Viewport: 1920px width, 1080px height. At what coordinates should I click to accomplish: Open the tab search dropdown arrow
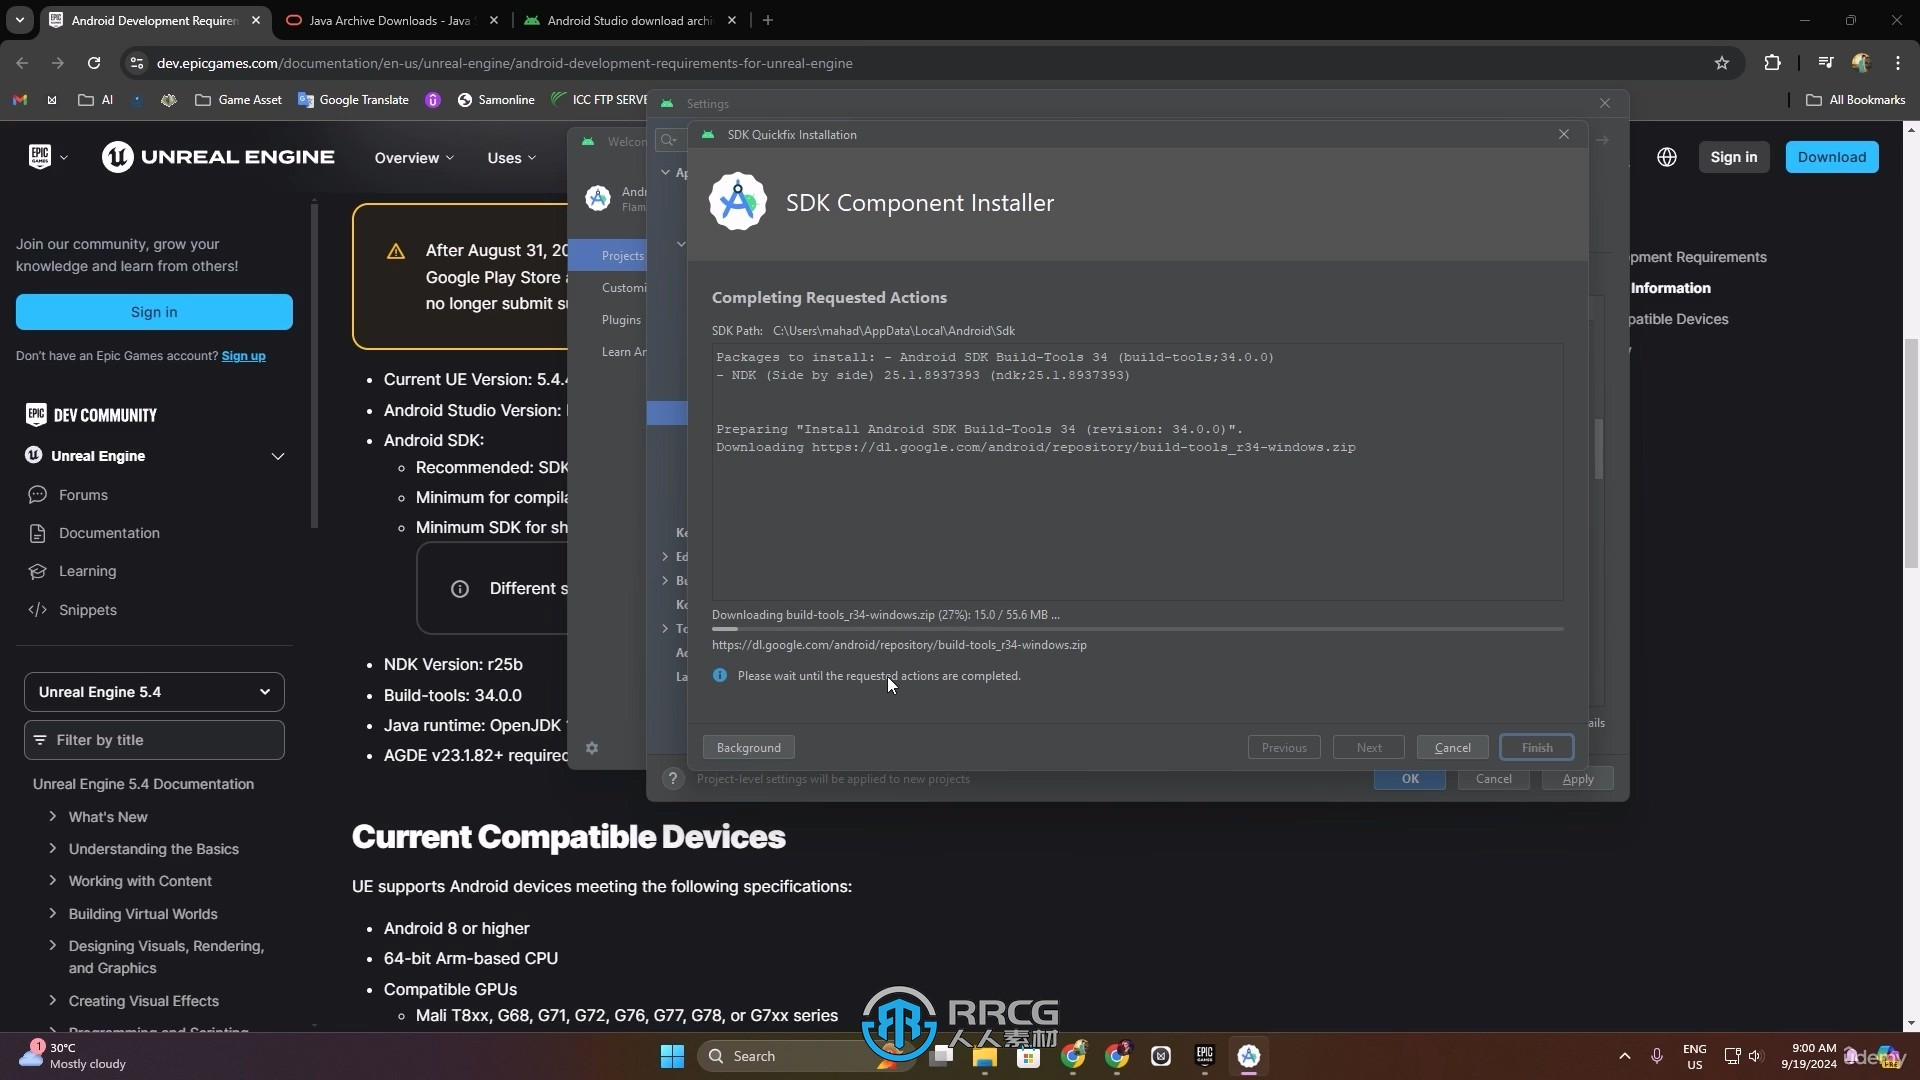pyautogui.click(x=20, y=20)
